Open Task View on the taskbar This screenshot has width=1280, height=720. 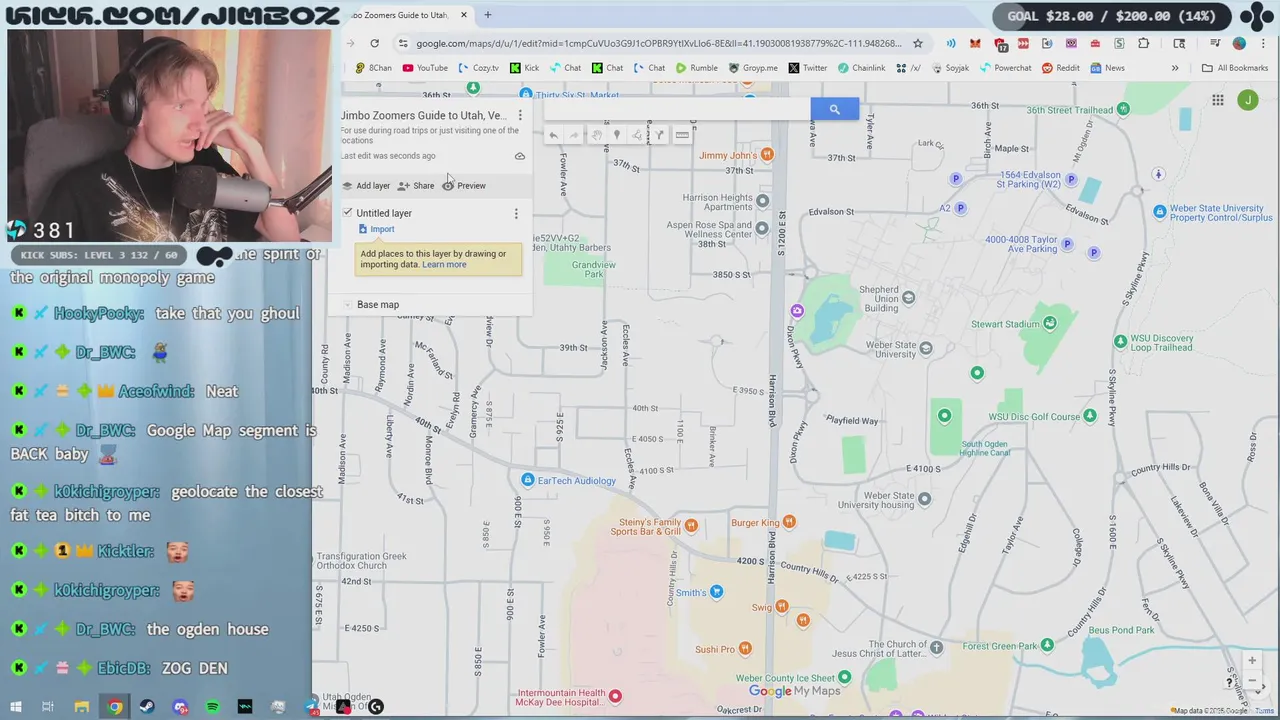tap(48, 707)
